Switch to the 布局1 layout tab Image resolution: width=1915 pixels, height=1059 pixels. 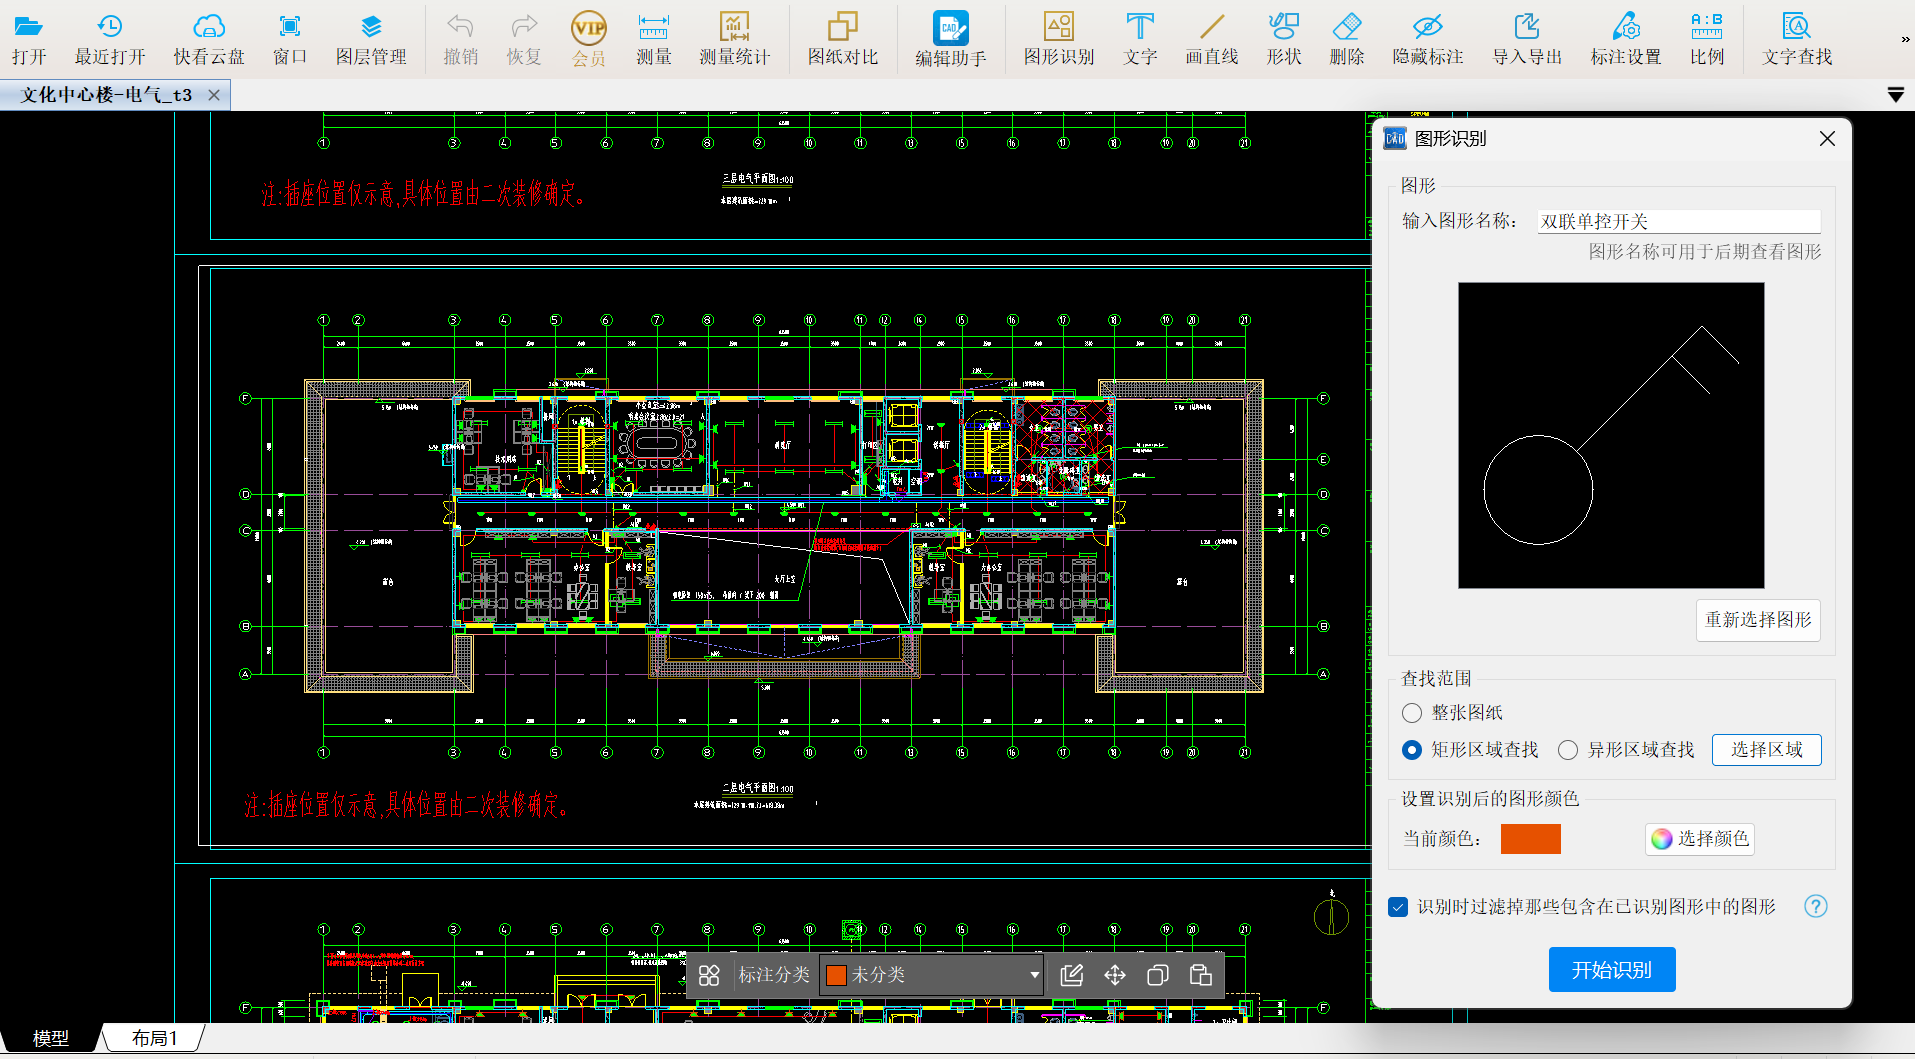click(x=154, y=1038)
